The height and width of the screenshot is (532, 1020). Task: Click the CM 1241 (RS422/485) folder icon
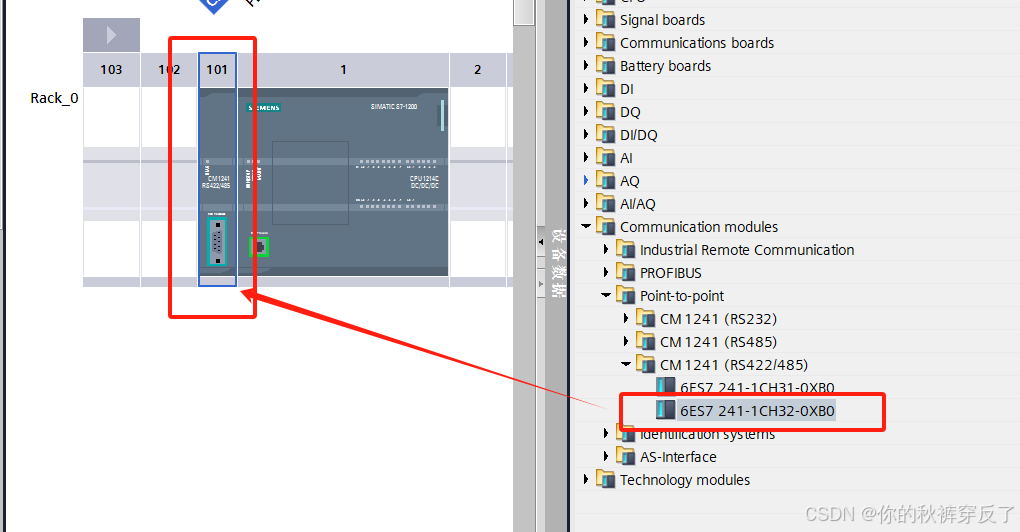[645, 364]
